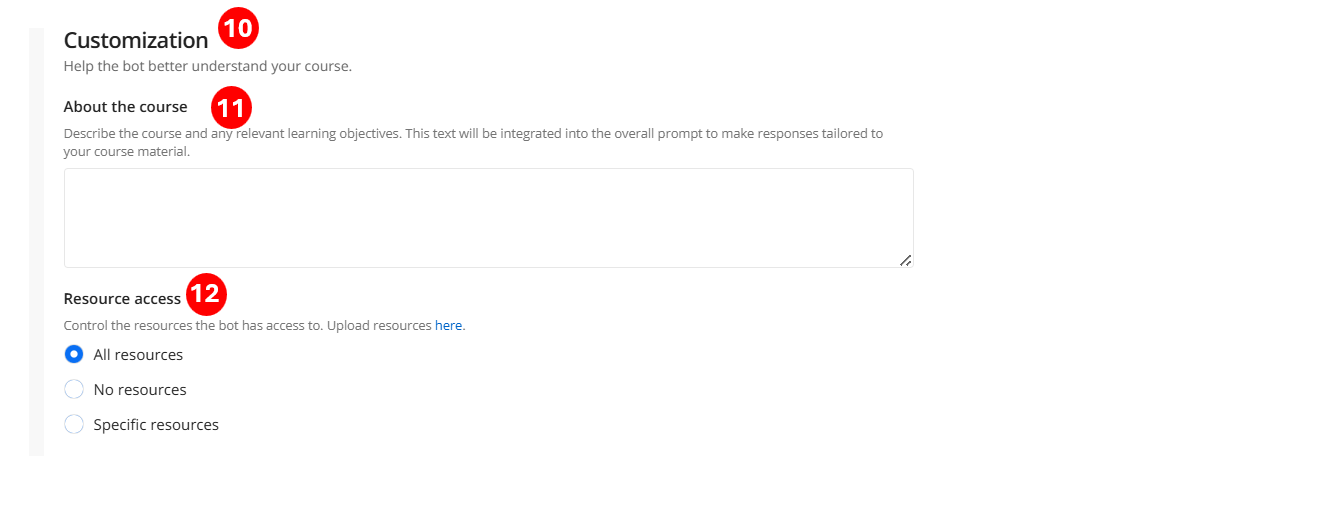
Task: Click the 'About the course' field label
Action: (x=125, y=107)
